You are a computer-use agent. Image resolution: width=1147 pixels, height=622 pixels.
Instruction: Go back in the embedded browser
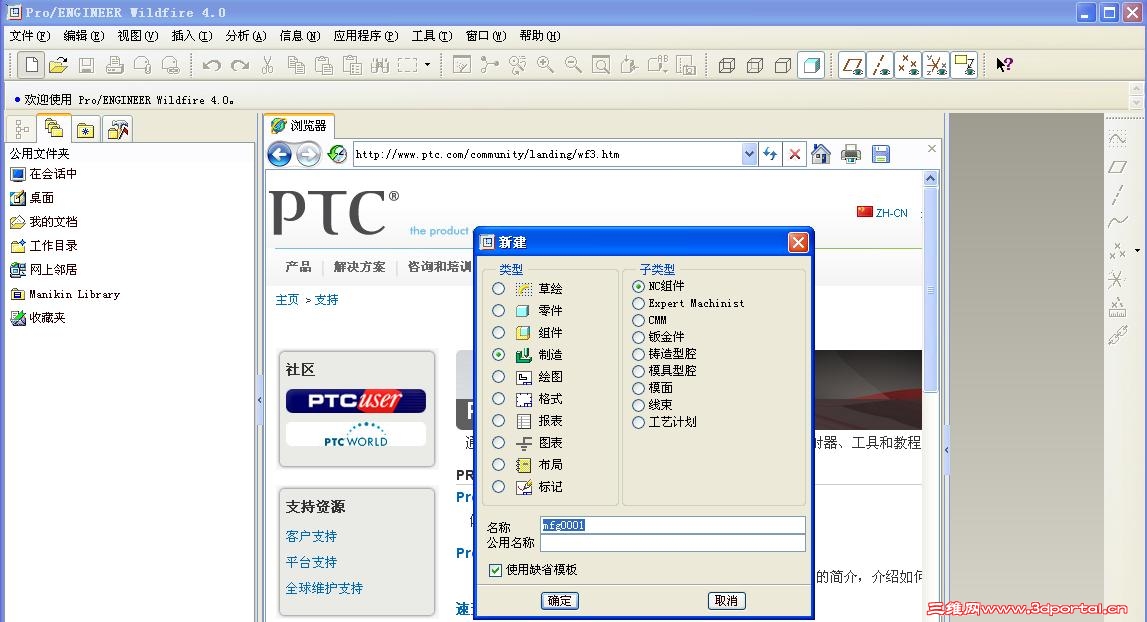pyautogui.click(x=279, y=154)
